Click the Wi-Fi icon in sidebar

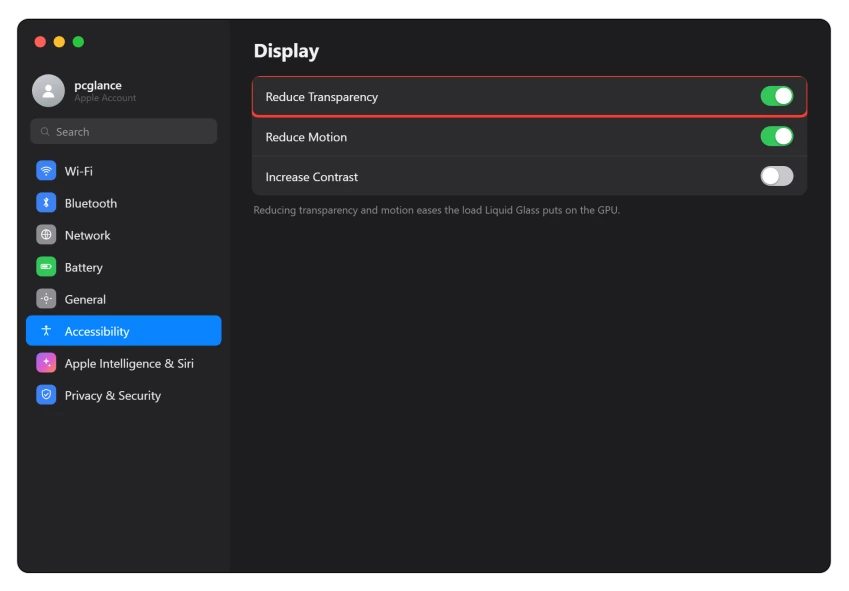click(x=46, y=171)
